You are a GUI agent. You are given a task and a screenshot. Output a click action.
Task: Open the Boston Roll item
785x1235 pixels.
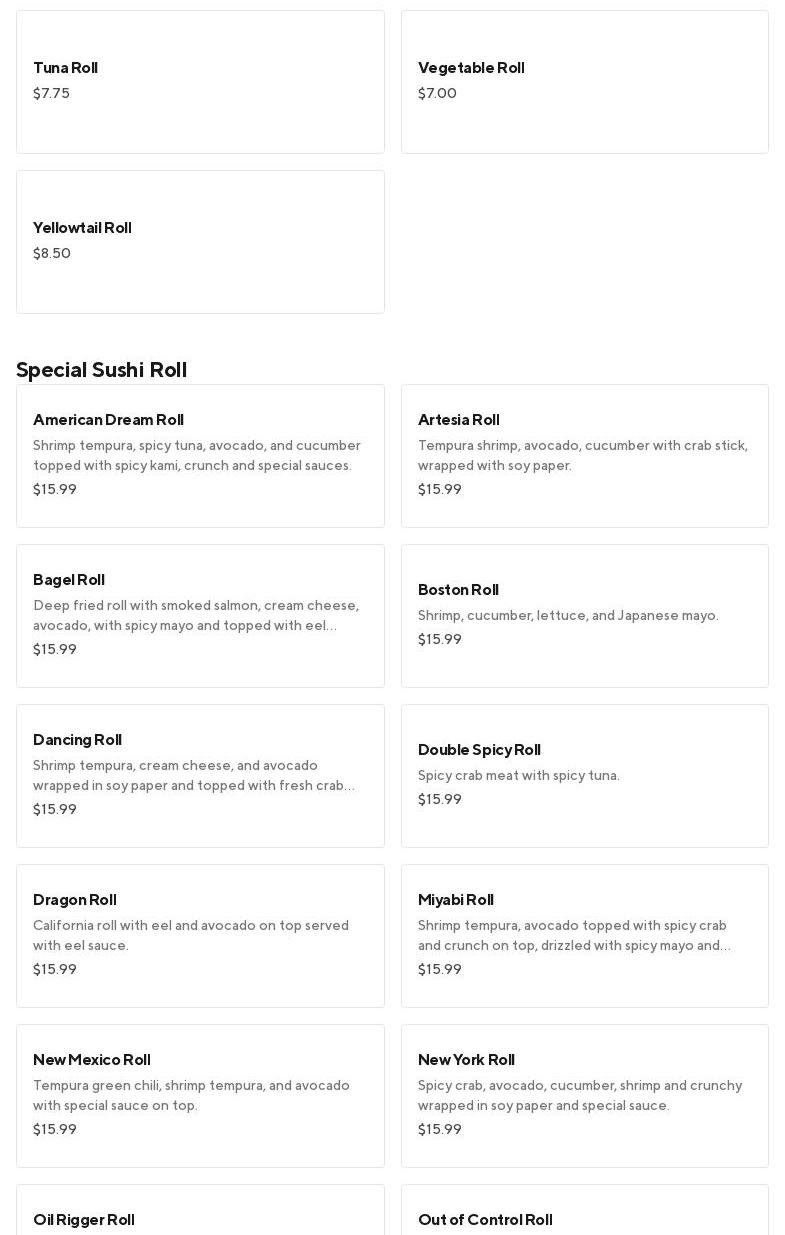click(x=584, y=616)
